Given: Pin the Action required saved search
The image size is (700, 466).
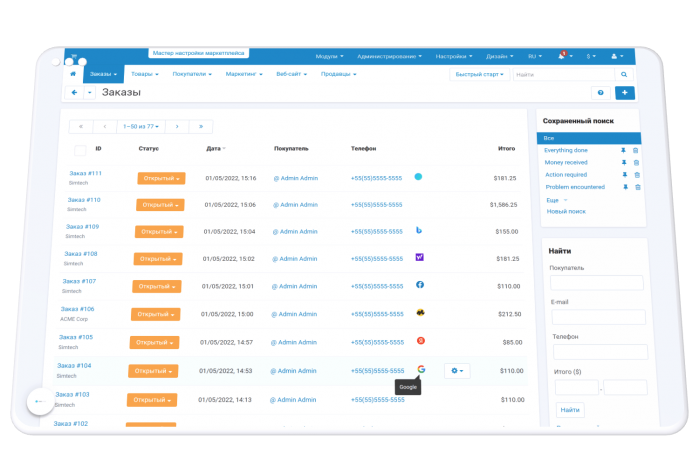Looking at the screenshot, I should (625, 175).
